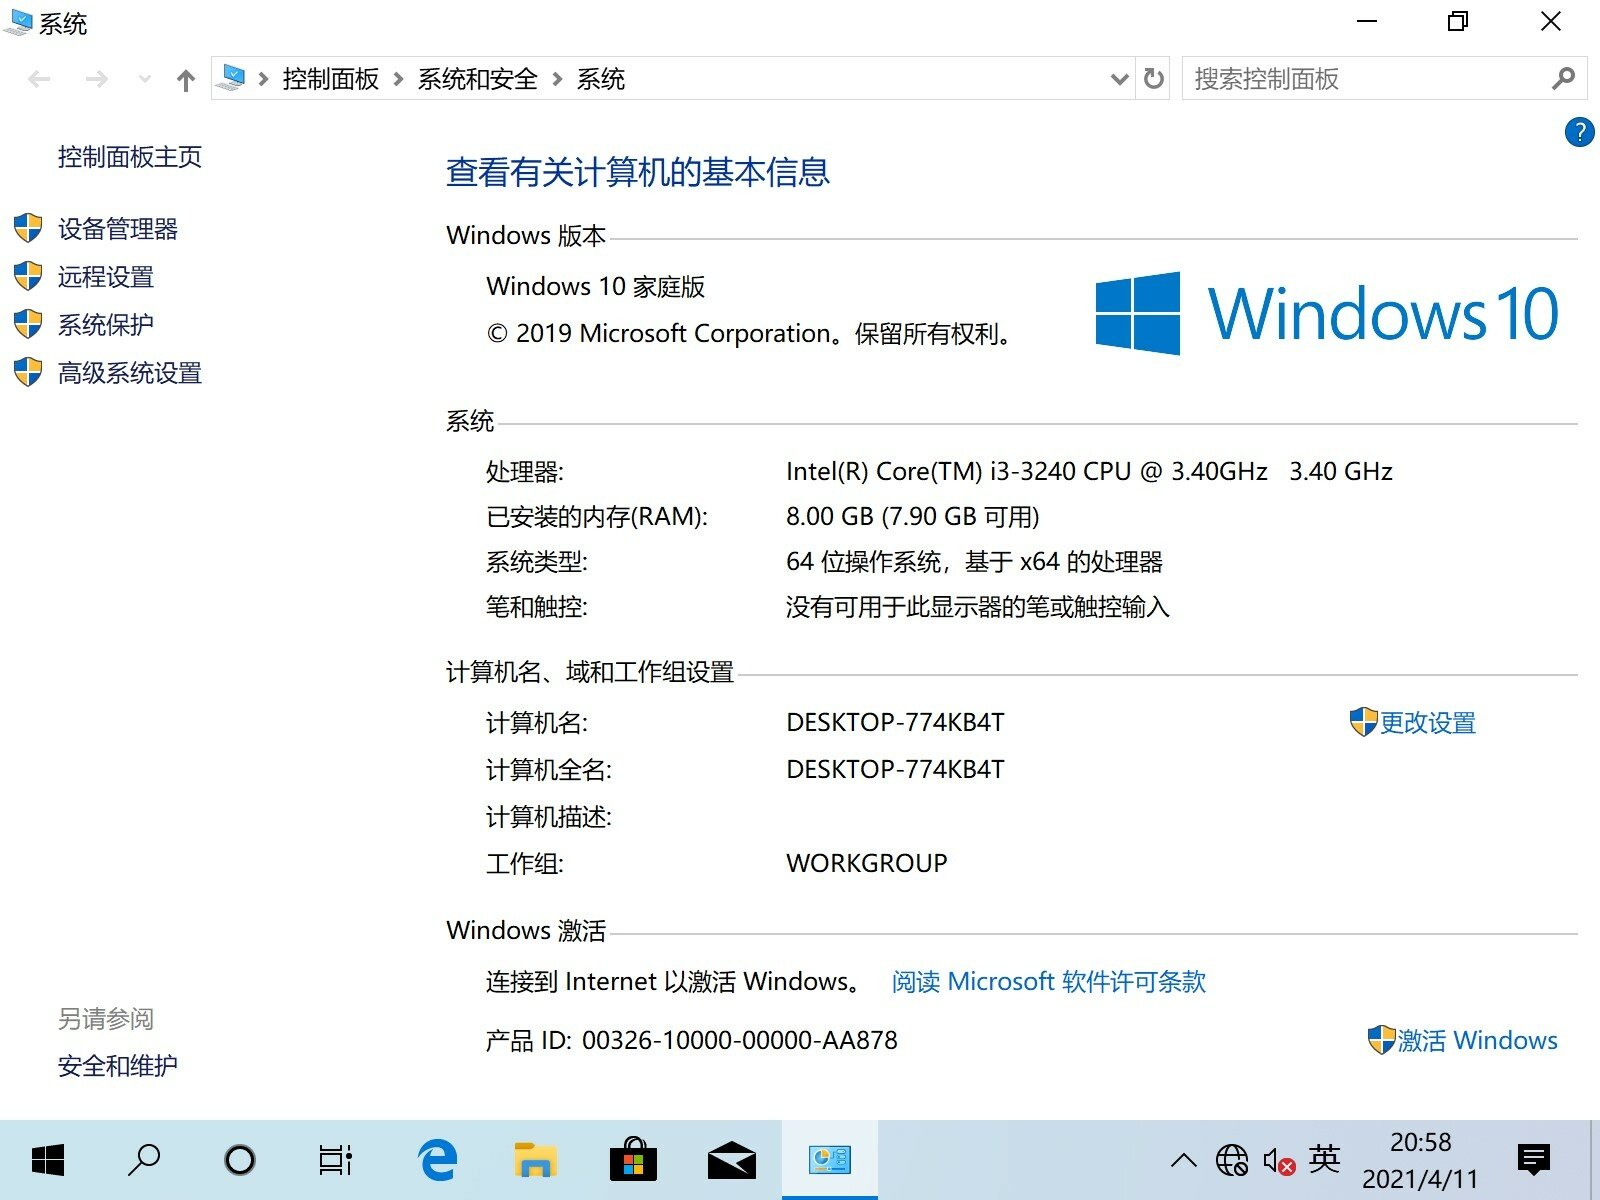Image resolution: width=1600 pixels, height=1200 pixels.
Task: Show hidden system tray icons
Action: 1183,1160
